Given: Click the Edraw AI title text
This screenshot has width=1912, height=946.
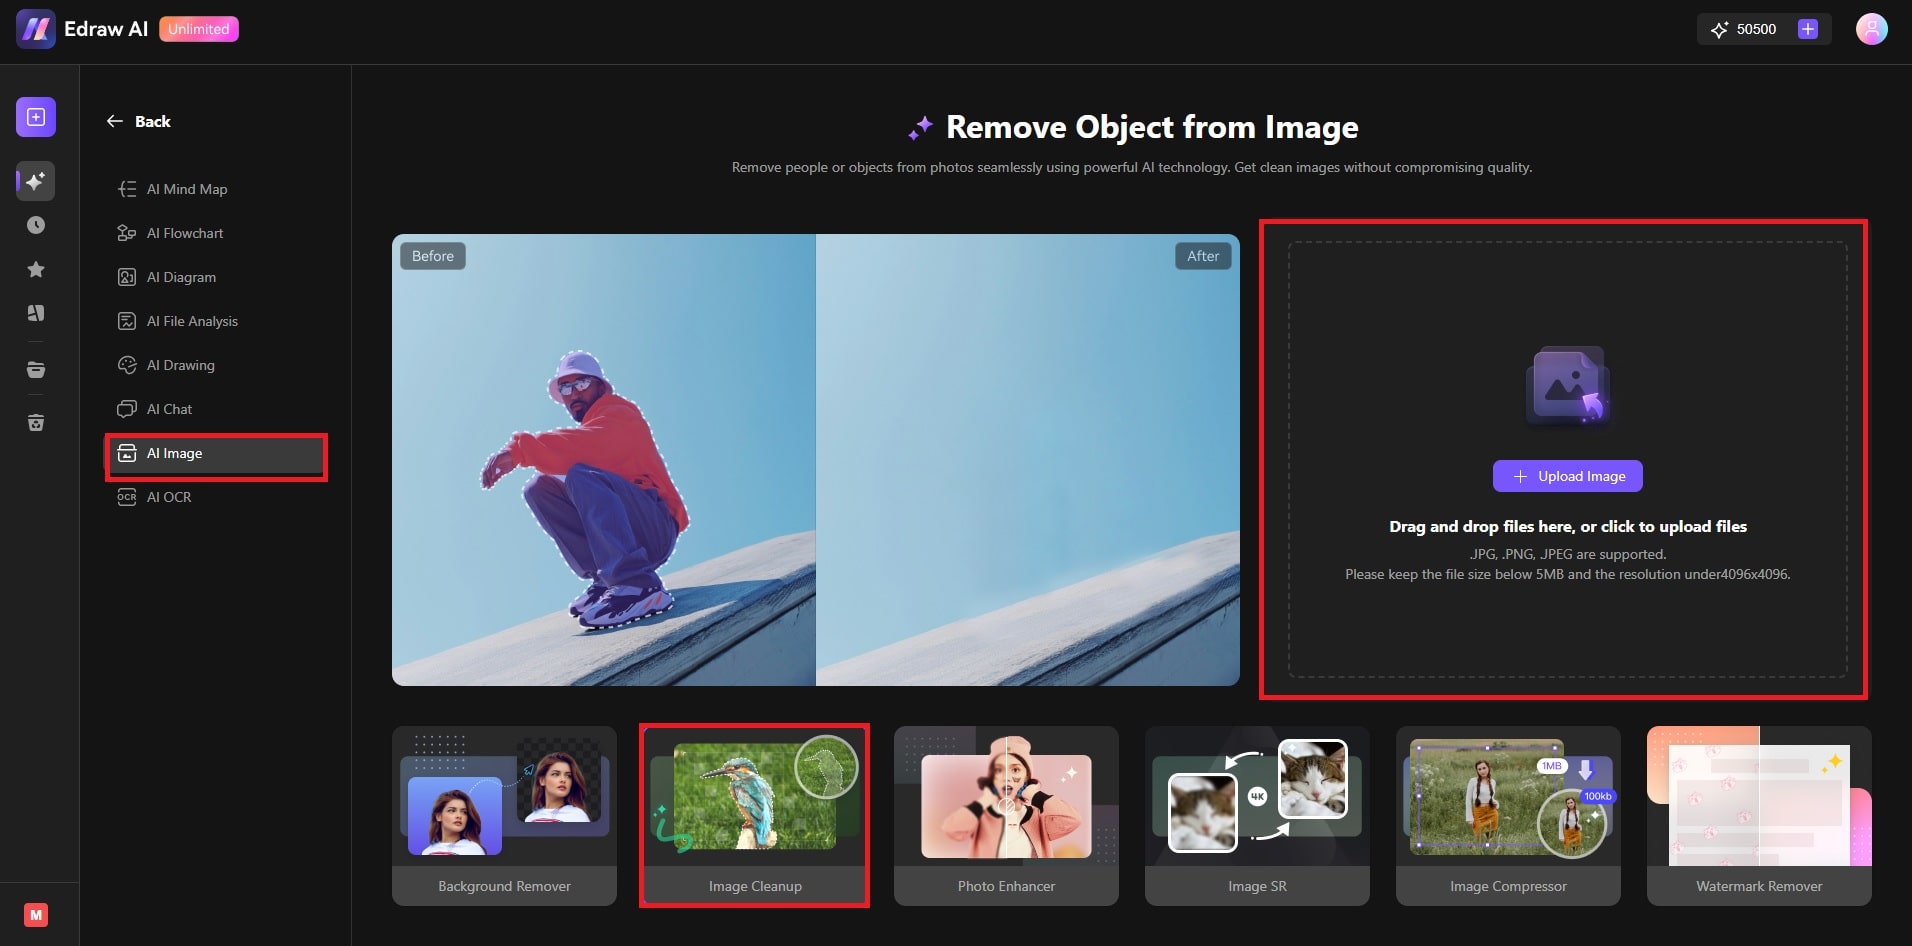Looking at the screenshot, I should tap(106, 29).
